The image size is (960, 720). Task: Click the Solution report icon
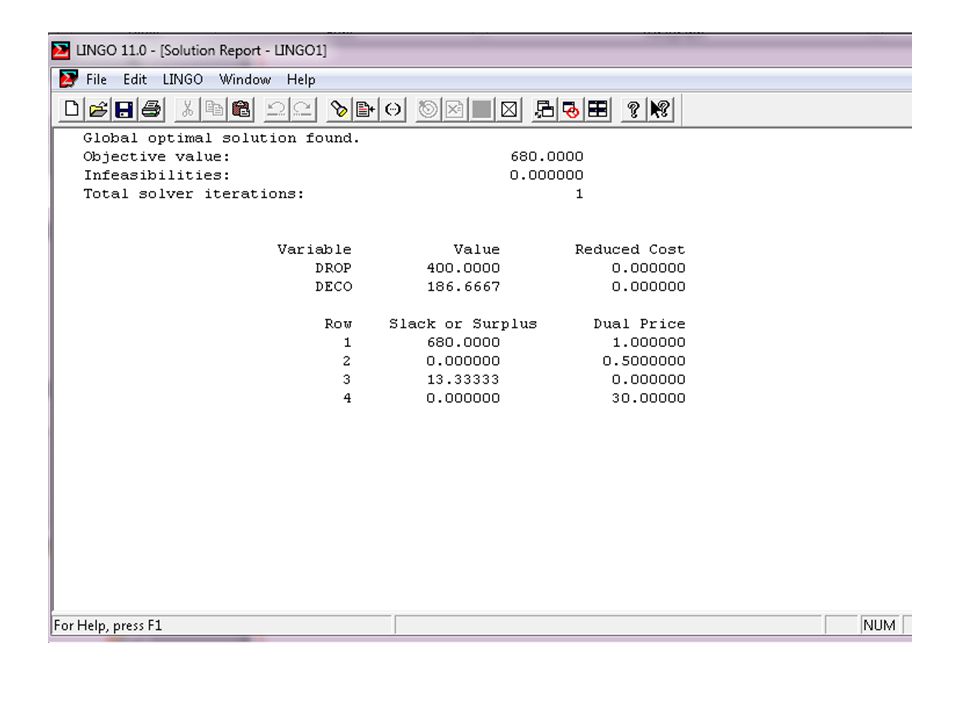pos(455,110)
